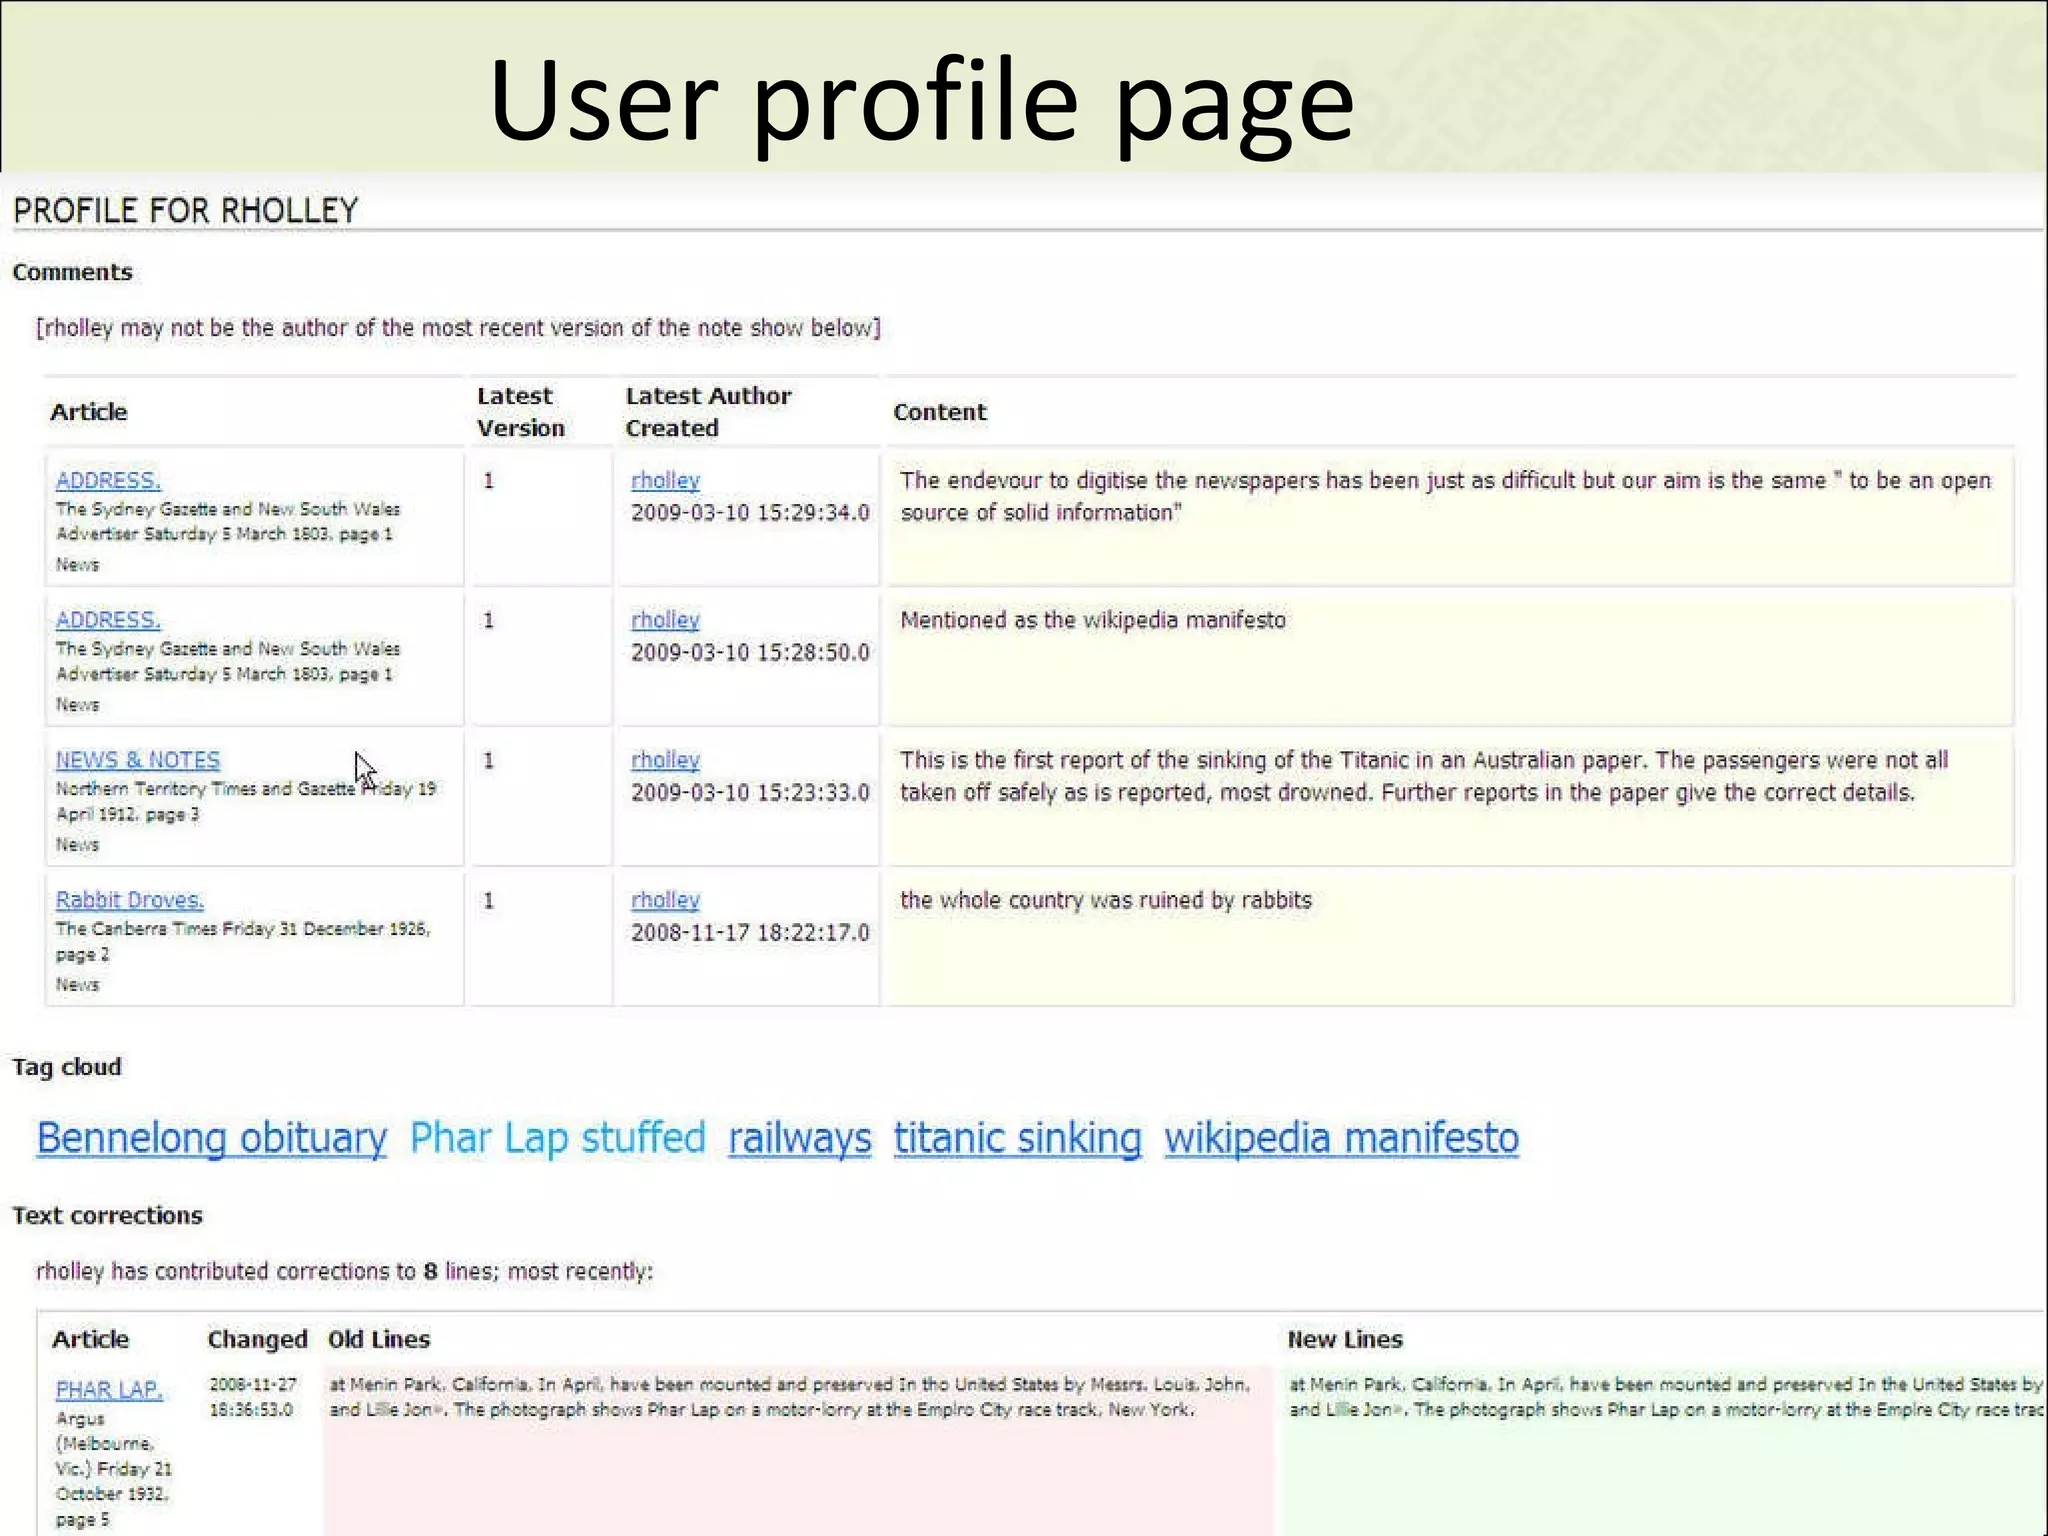Click comment 'the whole country was ruined by rabbits'
The width and height of the screenshot is (2048, 1536).
[1106, 900]
